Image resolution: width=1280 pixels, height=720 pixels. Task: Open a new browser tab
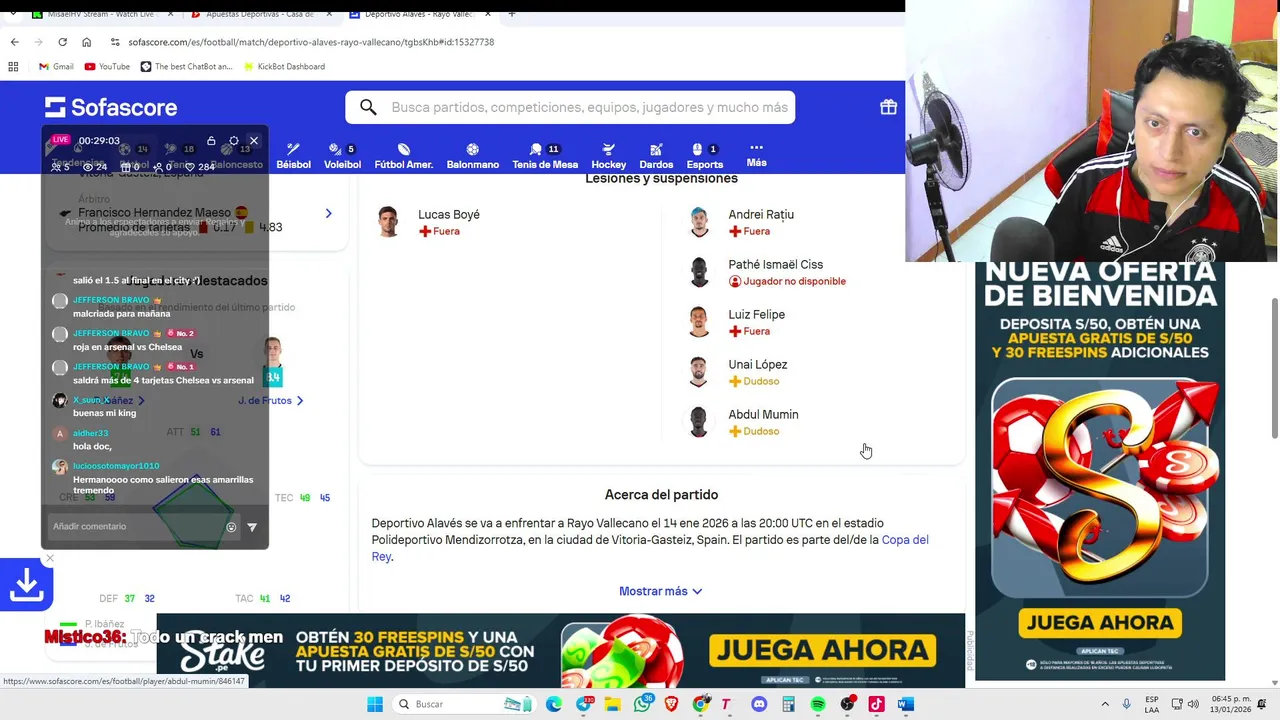[511, 14]
